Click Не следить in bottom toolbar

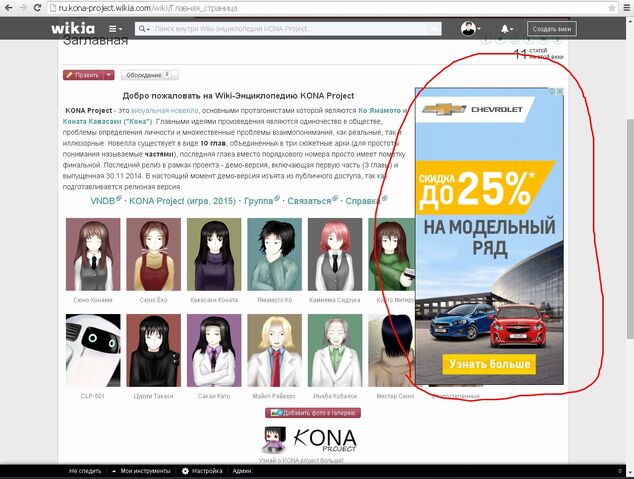pyautogui.click(x=85, y=471)
